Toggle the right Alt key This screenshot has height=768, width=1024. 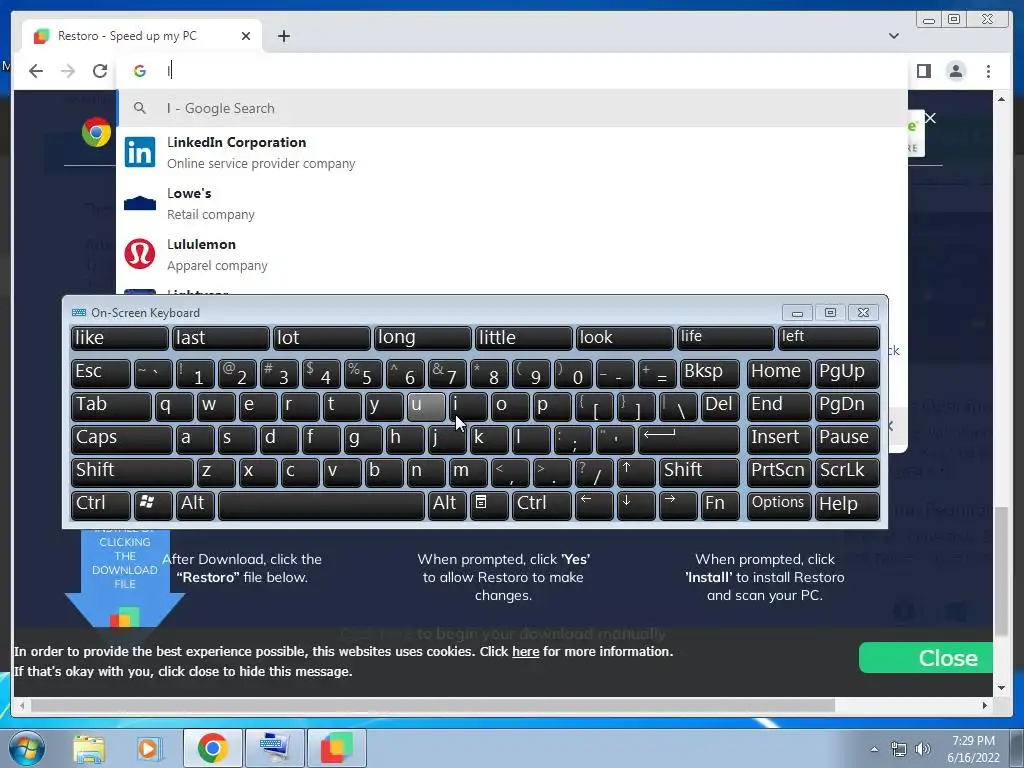click(447, 505)
